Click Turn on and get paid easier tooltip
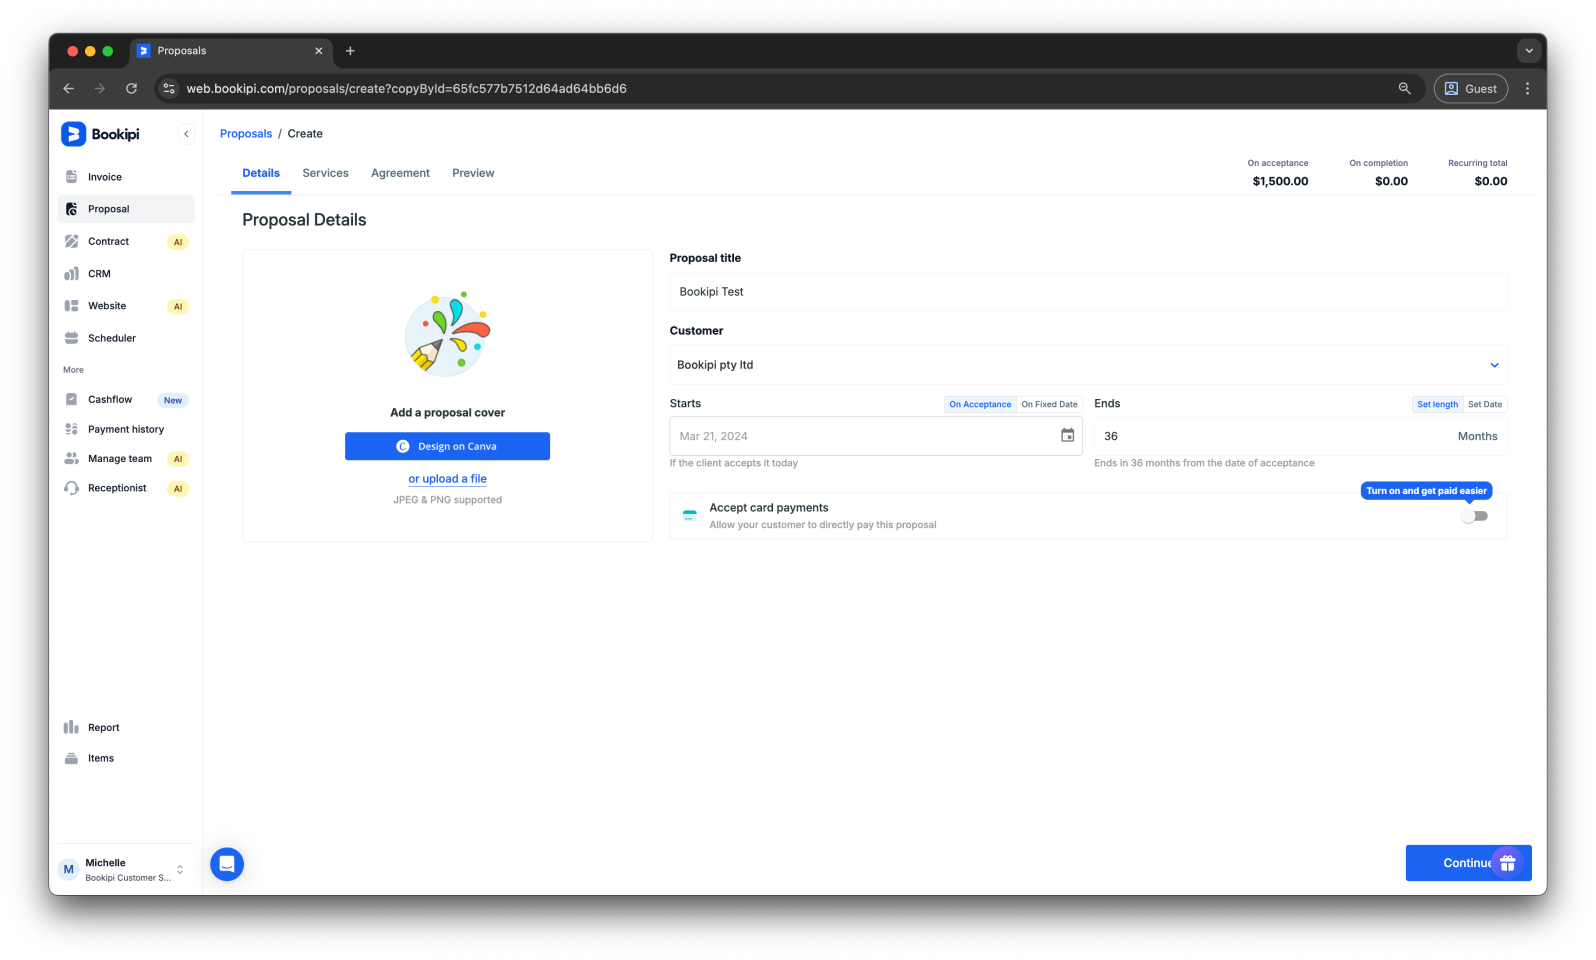The height and width of the screenshot is (960, 1596). click(1426, 491)
